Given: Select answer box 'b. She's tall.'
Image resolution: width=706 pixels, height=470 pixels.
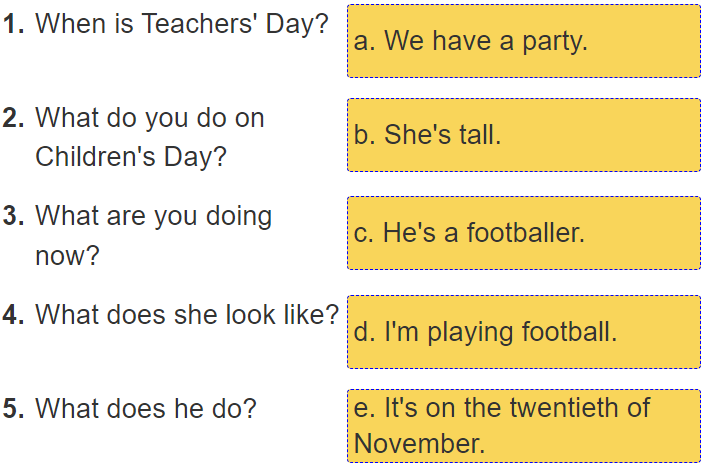Looking at the screenshot, I should [523, 135].
